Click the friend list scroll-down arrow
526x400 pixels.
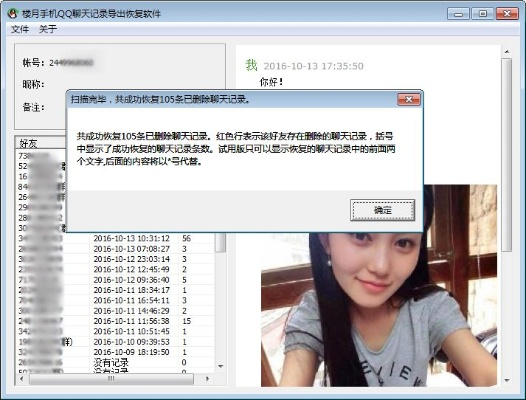point(220,366)
